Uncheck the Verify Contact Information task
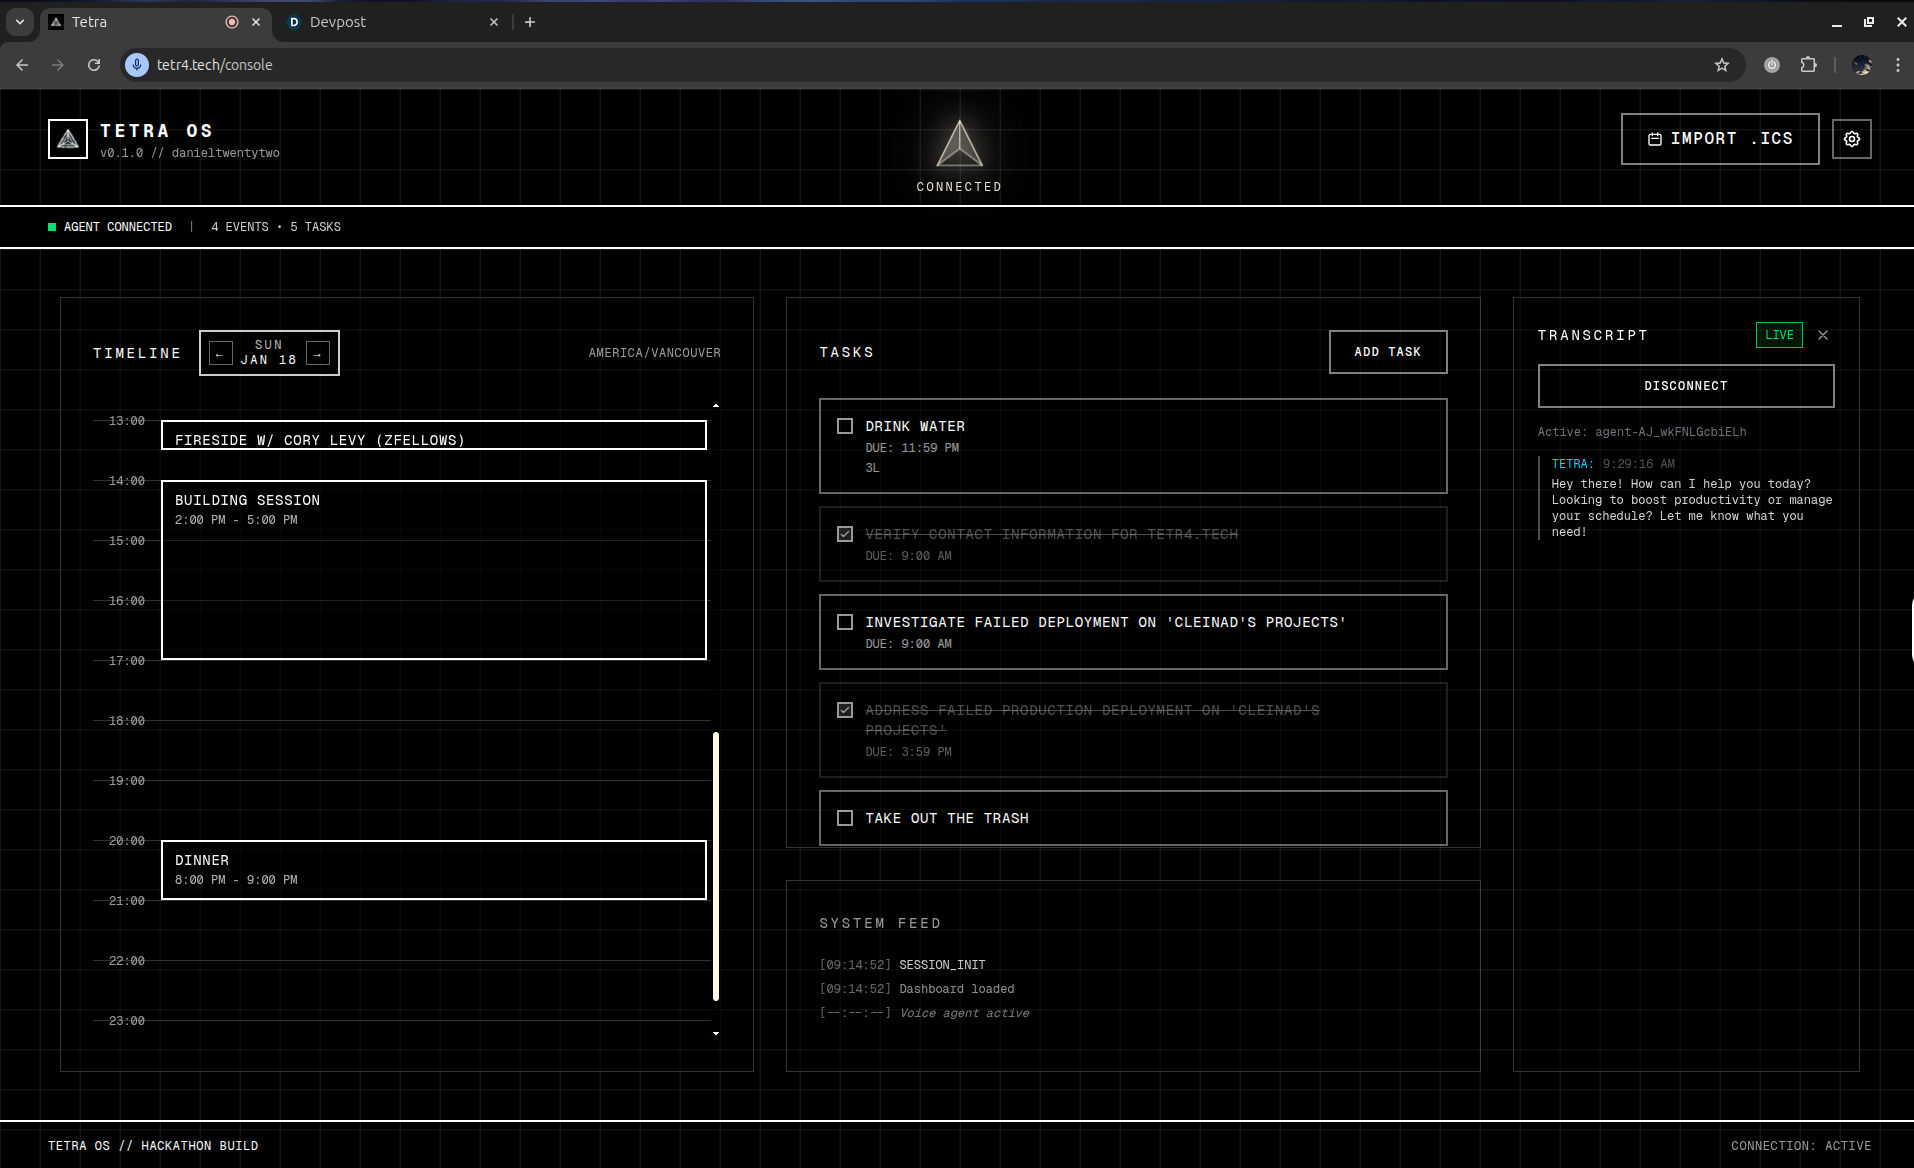 pos(845,534)
